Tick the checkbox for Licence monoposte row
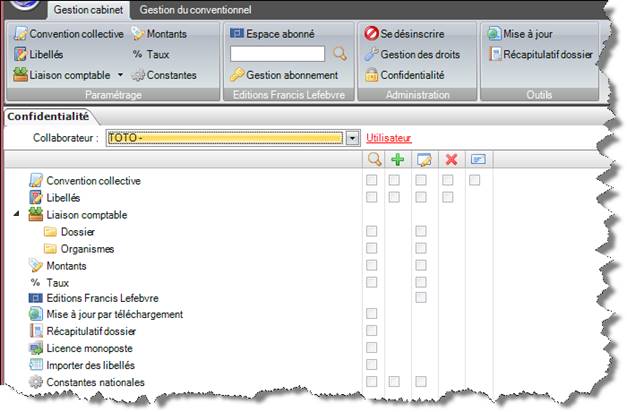The image size is (627, 412). click(372, 348)
